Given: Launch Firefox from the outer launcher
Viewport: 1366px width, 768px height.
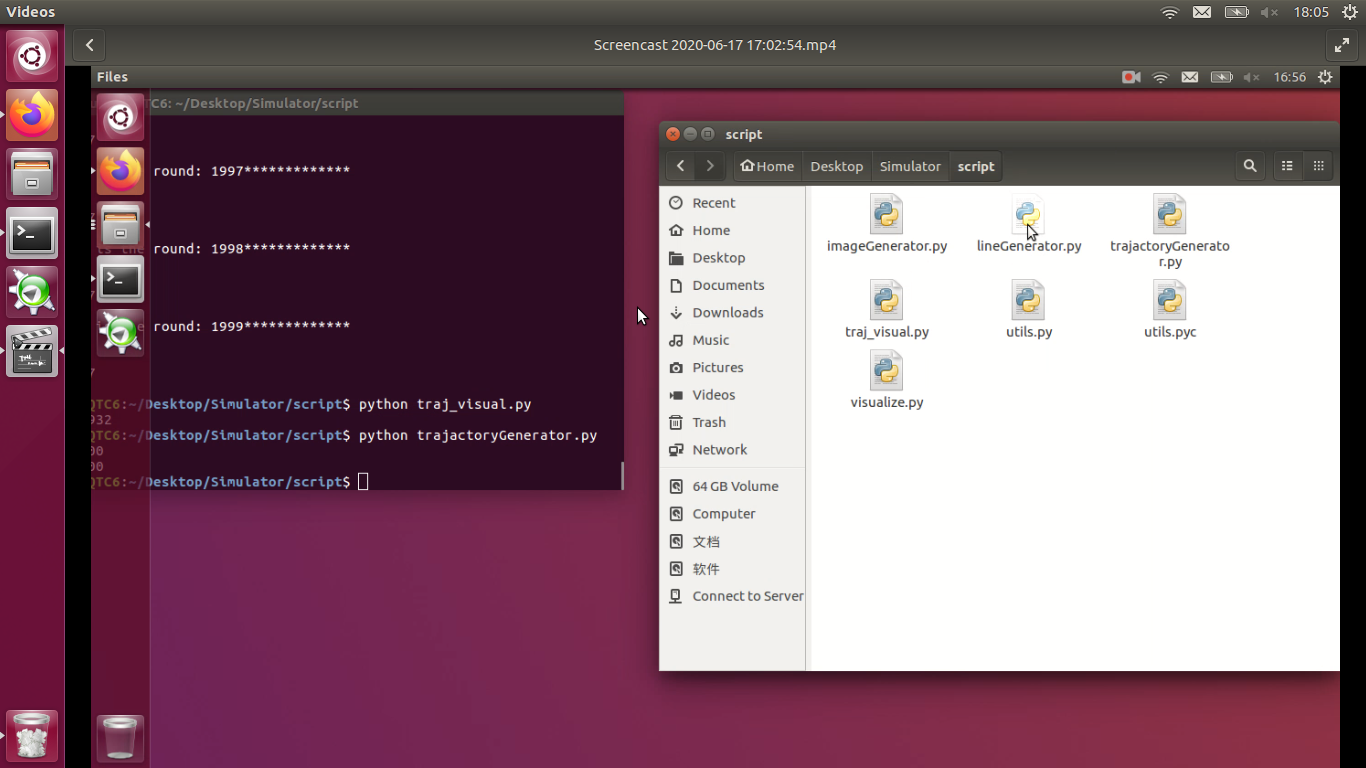Looking at the screenshot, I should [32, 115].
